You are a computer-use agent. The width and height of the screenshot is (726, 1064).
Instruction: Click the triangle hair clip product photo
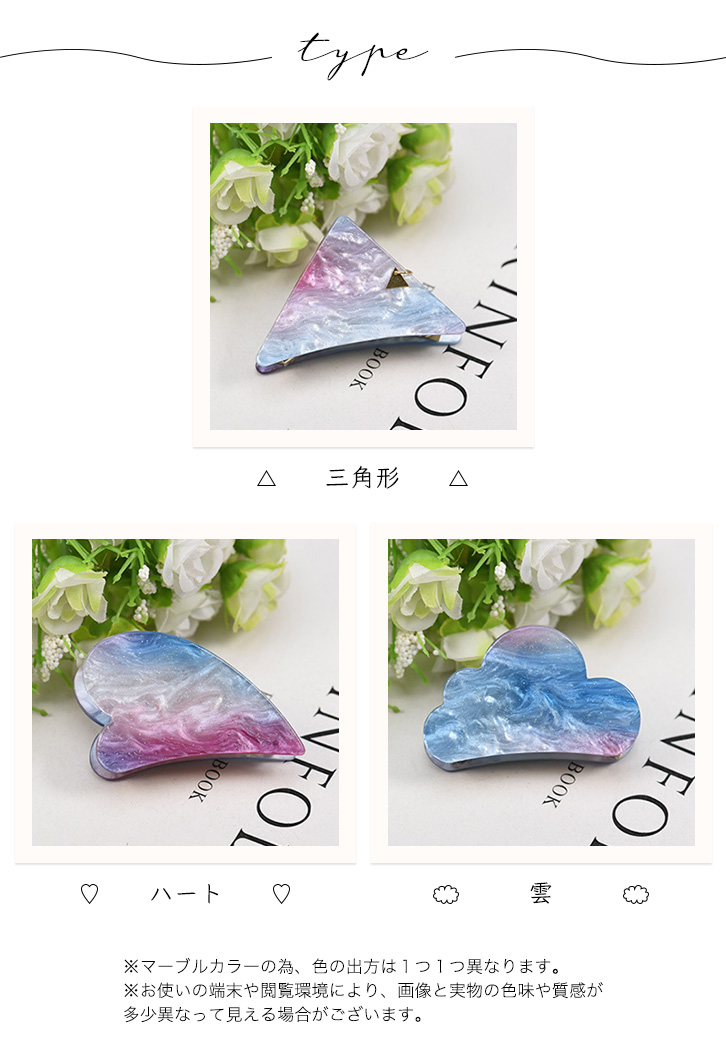point(363,276)
